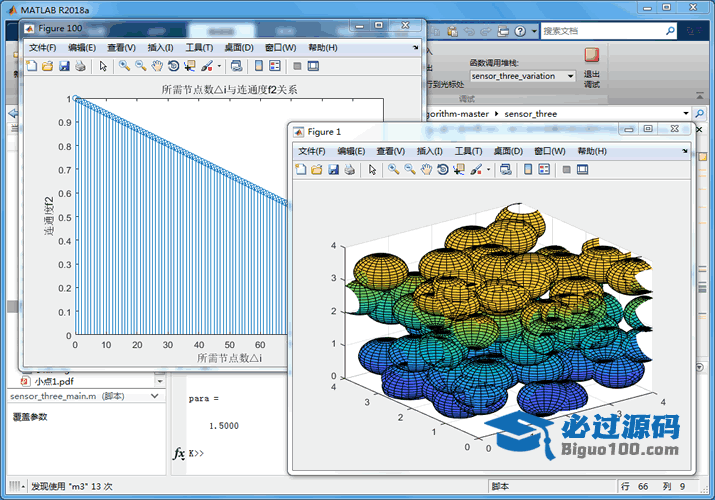Activate Rotate 3D tool in Figure 1 toolbar
Screen dimensions: 715x500
[443, 170]
